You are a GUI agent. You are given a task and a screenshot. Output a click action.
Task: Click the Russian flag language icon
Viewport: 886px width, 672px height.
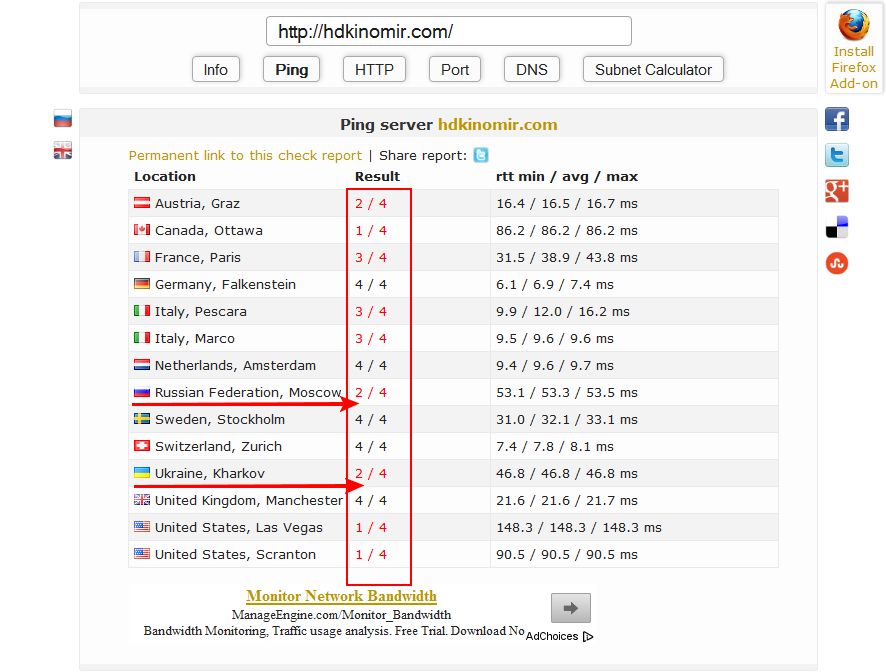click(x=63, y=119)
